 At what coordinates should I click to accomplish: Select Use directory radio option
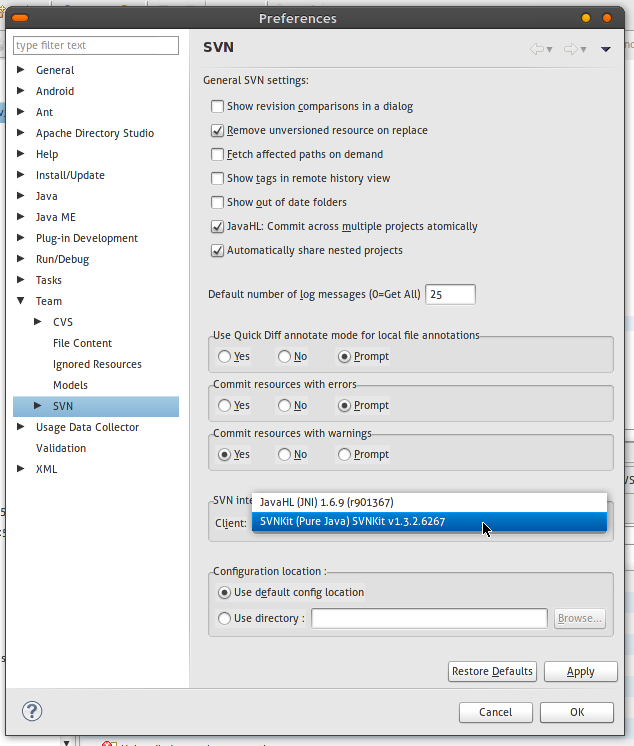pyautogui.click(x=224, y=619)
